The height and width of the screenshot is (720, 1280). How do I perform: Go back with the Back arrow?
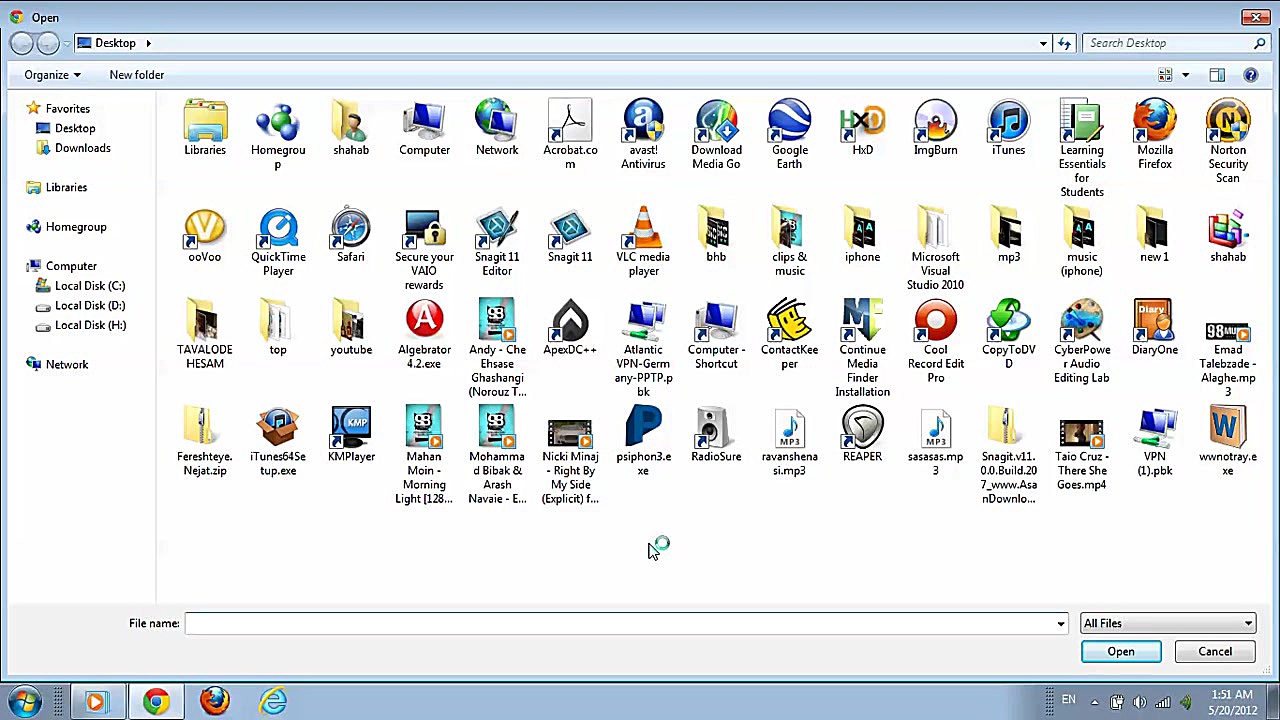[x=21, y=43]
